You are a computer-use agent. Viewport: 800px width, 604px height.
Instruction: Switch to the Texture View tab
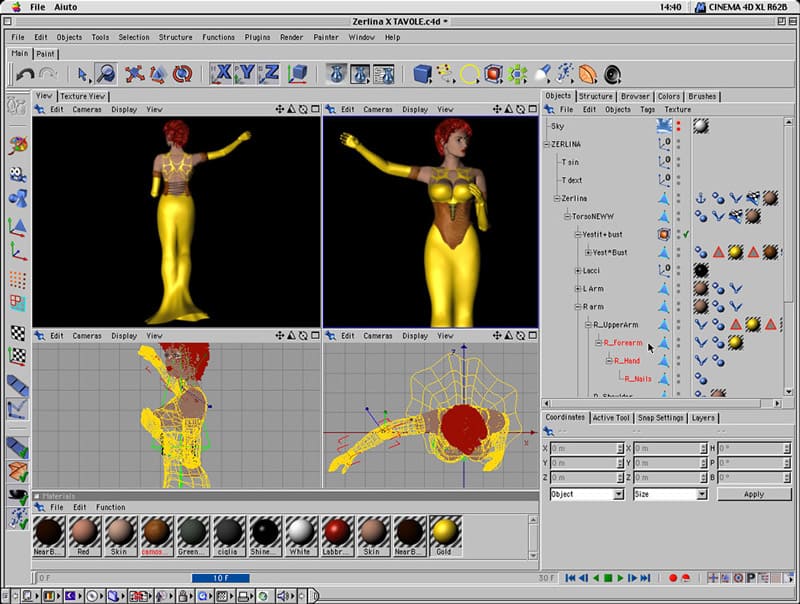(83, 96)
